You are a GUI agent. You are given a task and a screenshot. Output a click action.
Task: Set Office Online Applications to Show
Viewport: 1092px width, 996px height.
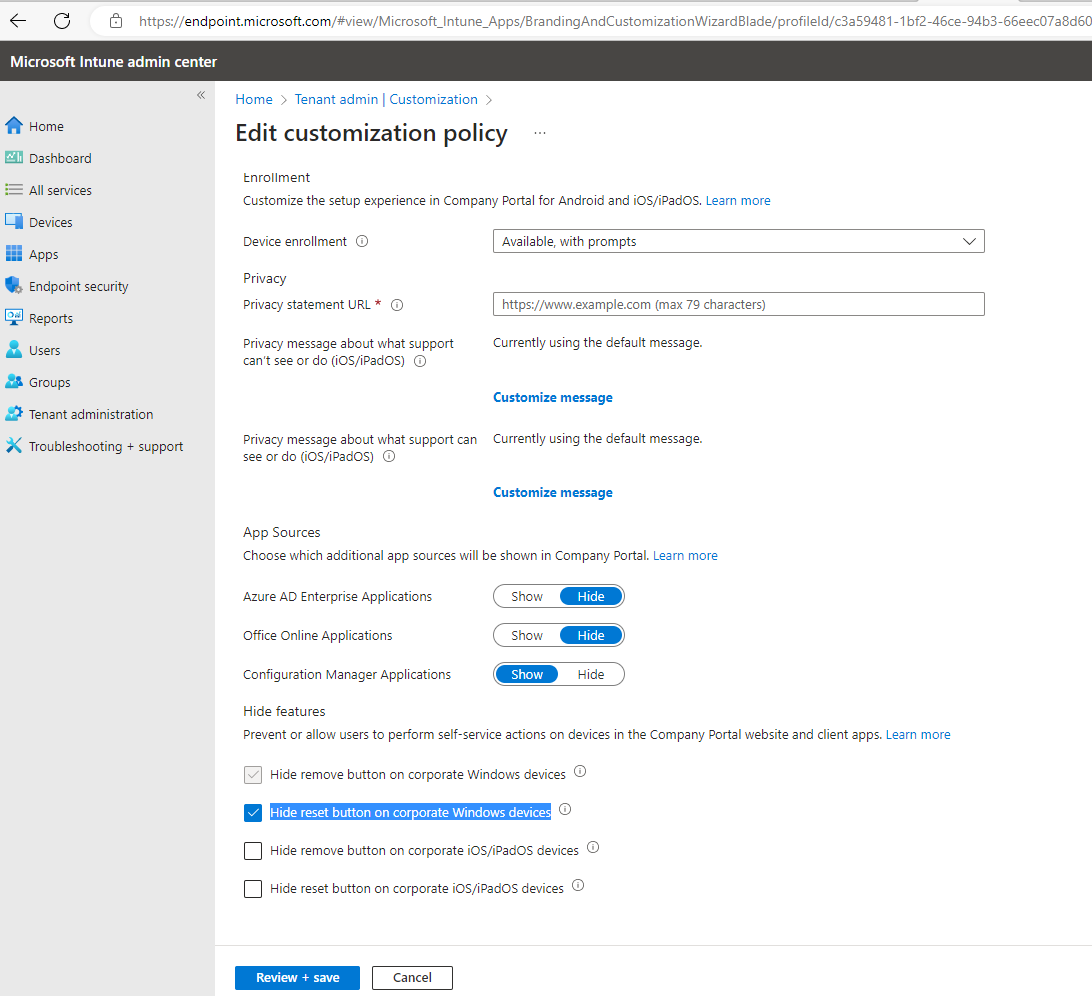click(x=526, y=635)
